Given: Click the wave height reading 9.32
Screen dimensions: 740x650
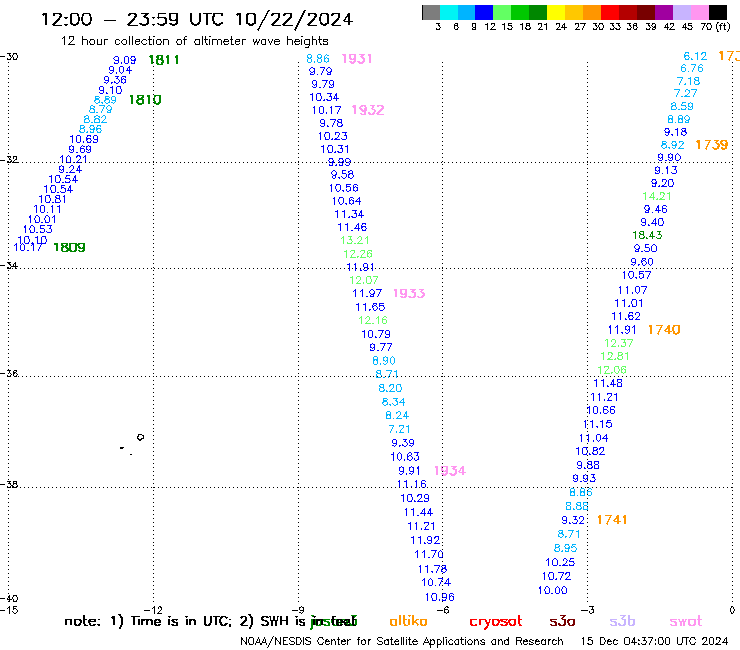Looking at the screenshot, I should click(x=573, y=520).
